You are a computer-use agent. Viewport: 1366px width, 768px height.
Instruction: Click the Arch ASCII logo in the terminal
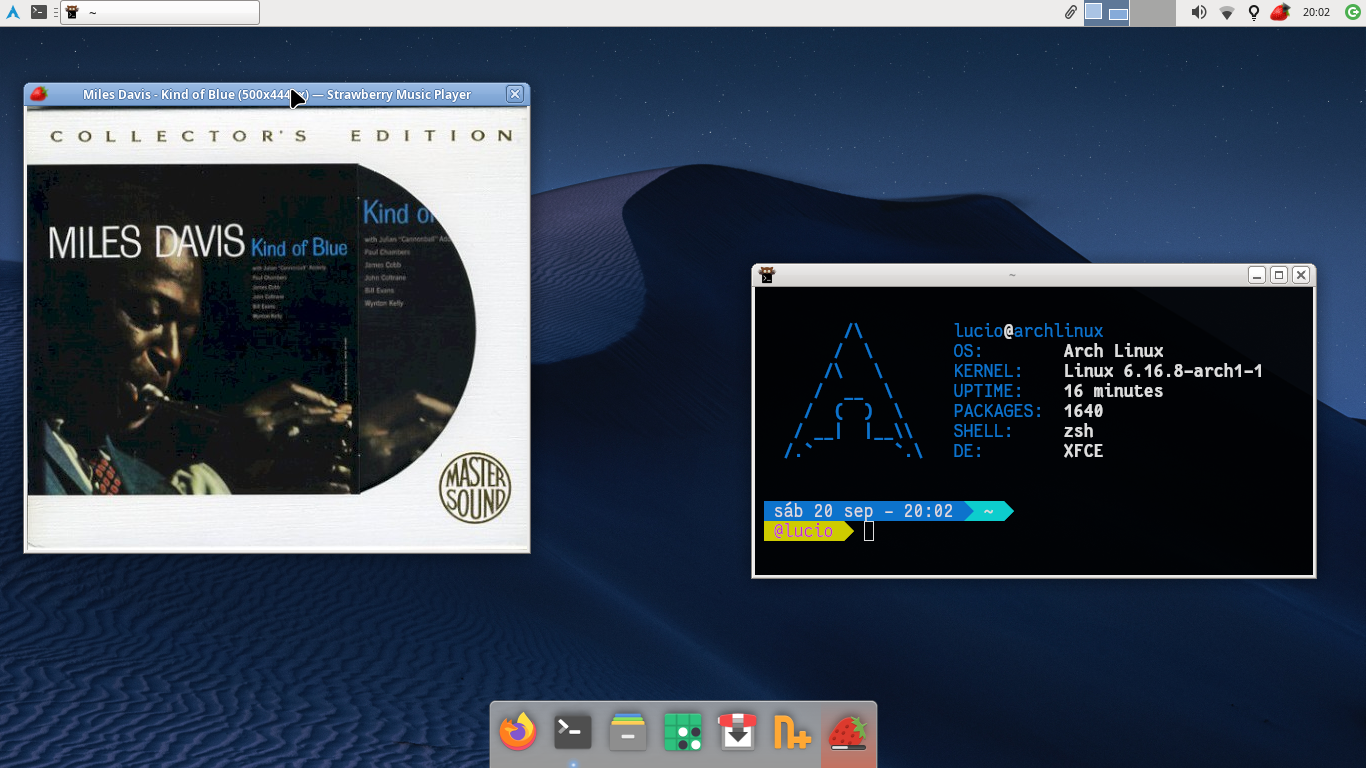[x=853, y=391]
